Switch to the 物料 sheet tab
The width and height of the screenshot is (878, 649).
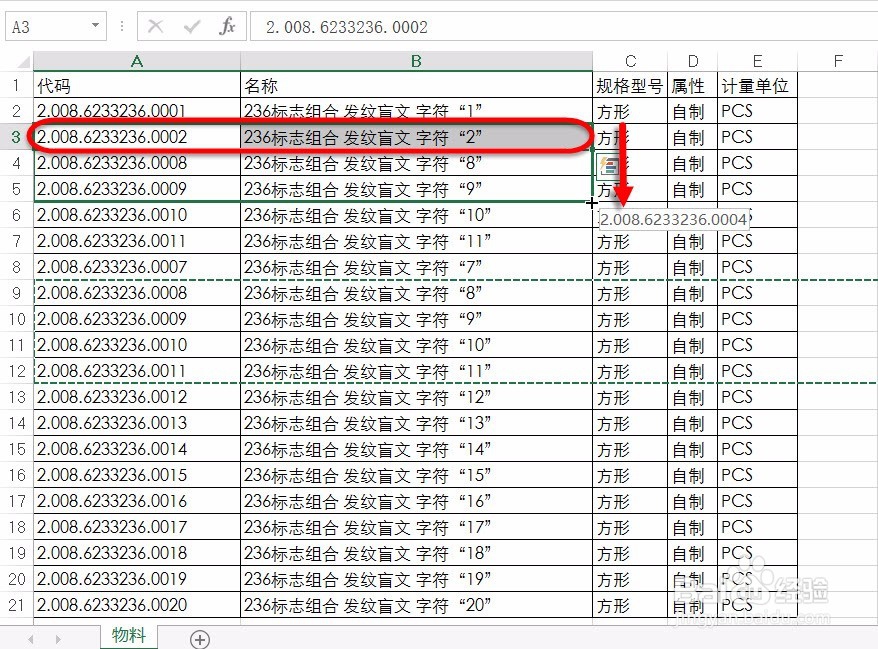tap(128, 634)
